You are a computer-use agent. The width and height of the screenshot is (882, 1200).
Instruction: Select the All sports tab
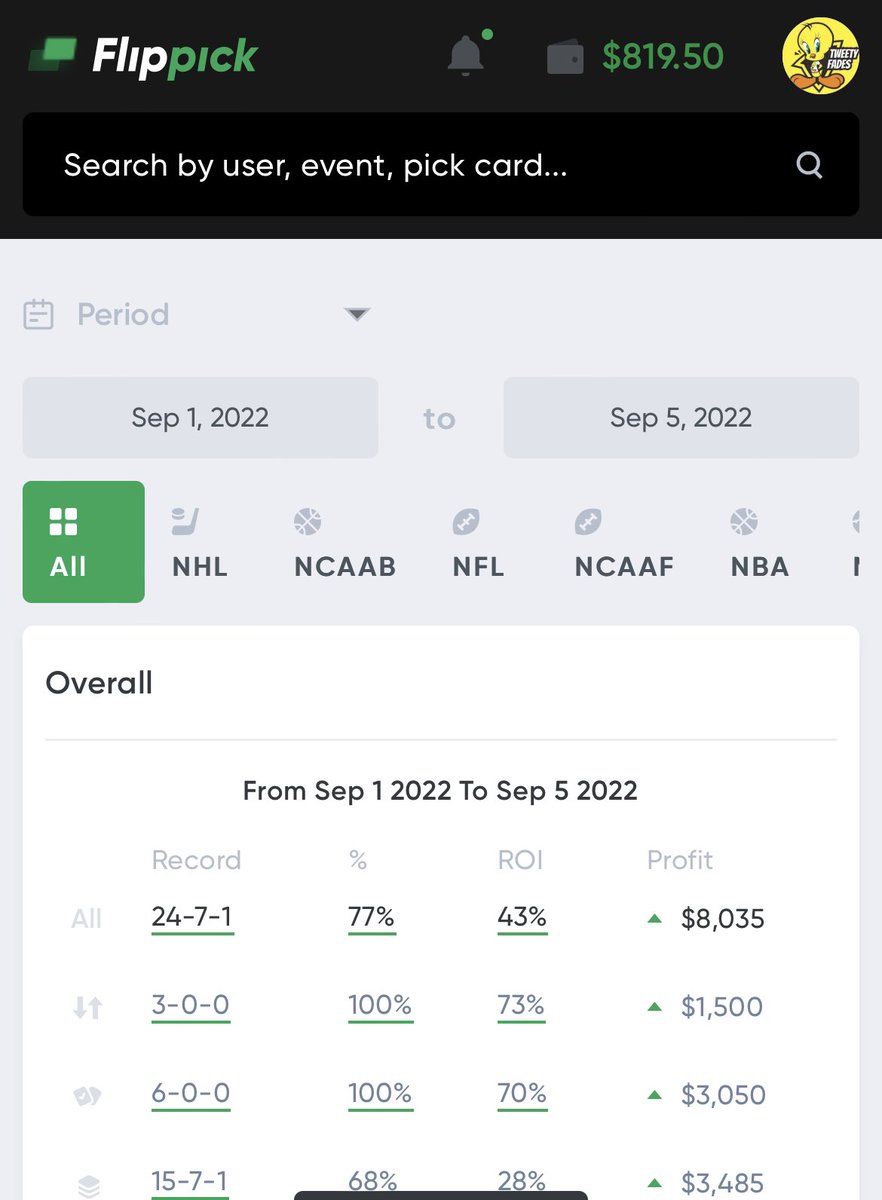83,542
